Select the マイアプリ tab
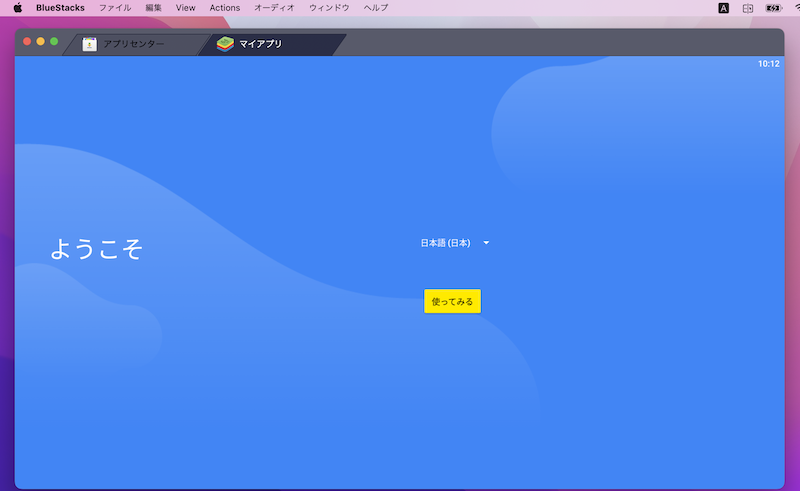Image resolution: width=800 pixels, height=491 pixels. [x=261, y=44]
